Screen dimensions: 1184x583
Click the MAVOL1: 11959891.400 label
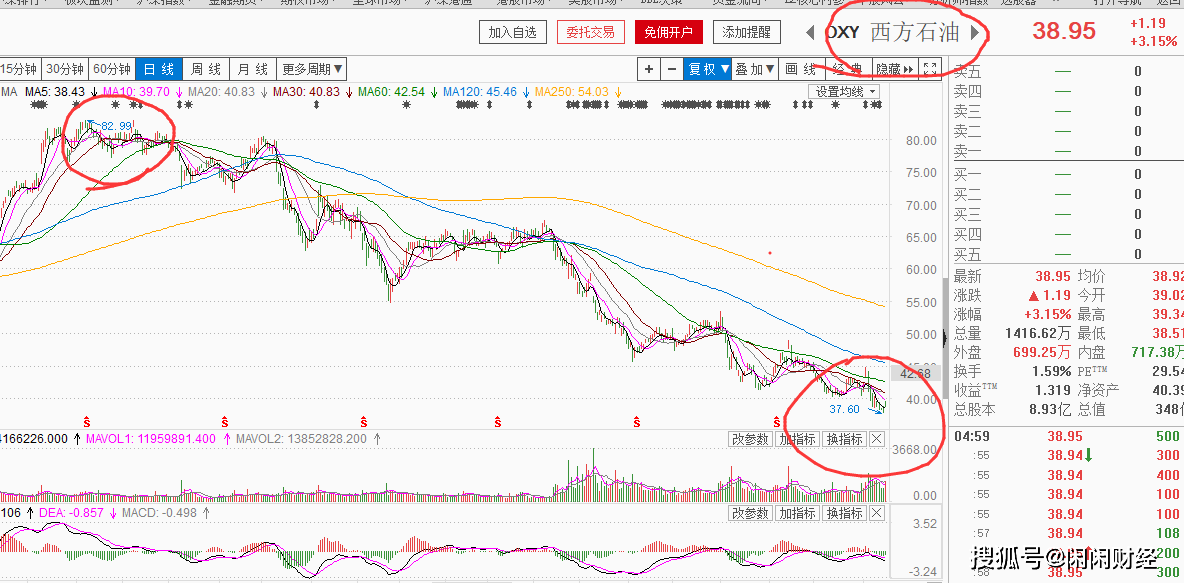[151, 439]
